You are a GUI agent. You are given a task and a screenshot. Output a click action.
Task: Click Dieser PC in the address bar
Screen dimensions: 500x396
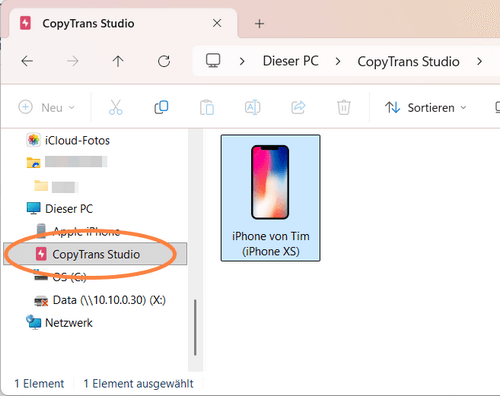coord(290,61)
